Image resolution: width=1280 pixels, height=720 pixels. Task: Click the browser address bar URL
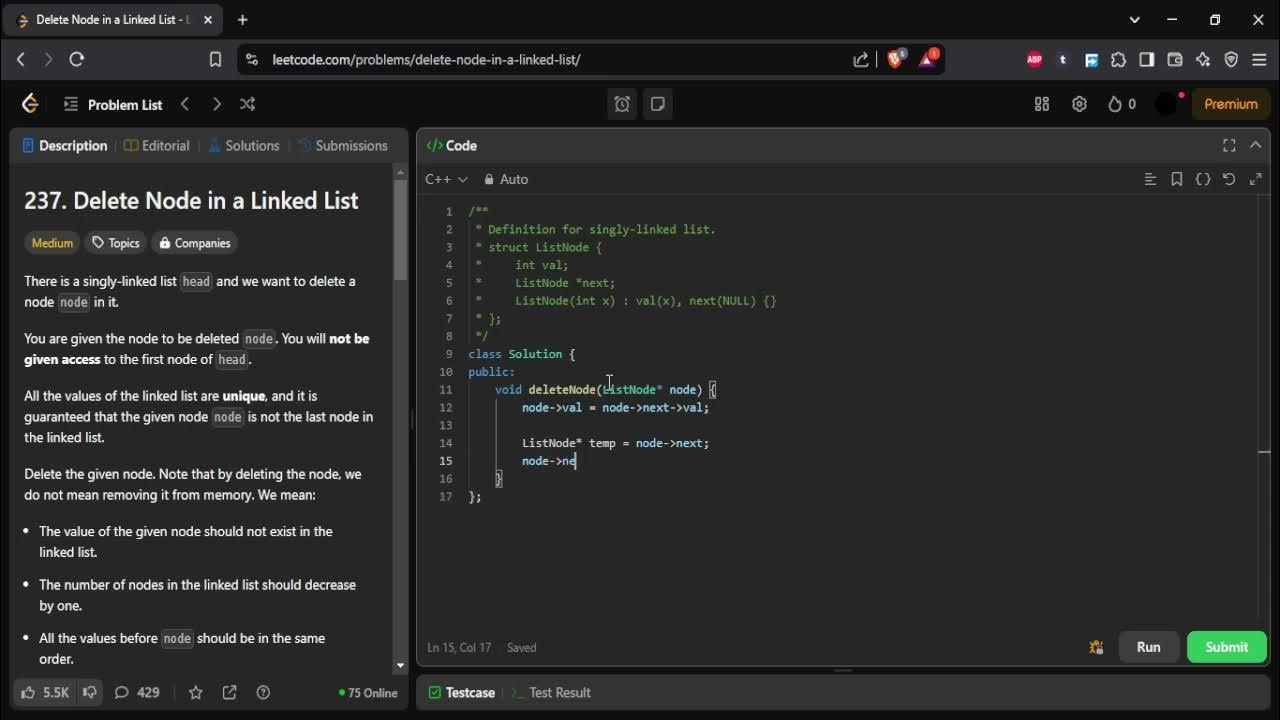coord(426,59)
